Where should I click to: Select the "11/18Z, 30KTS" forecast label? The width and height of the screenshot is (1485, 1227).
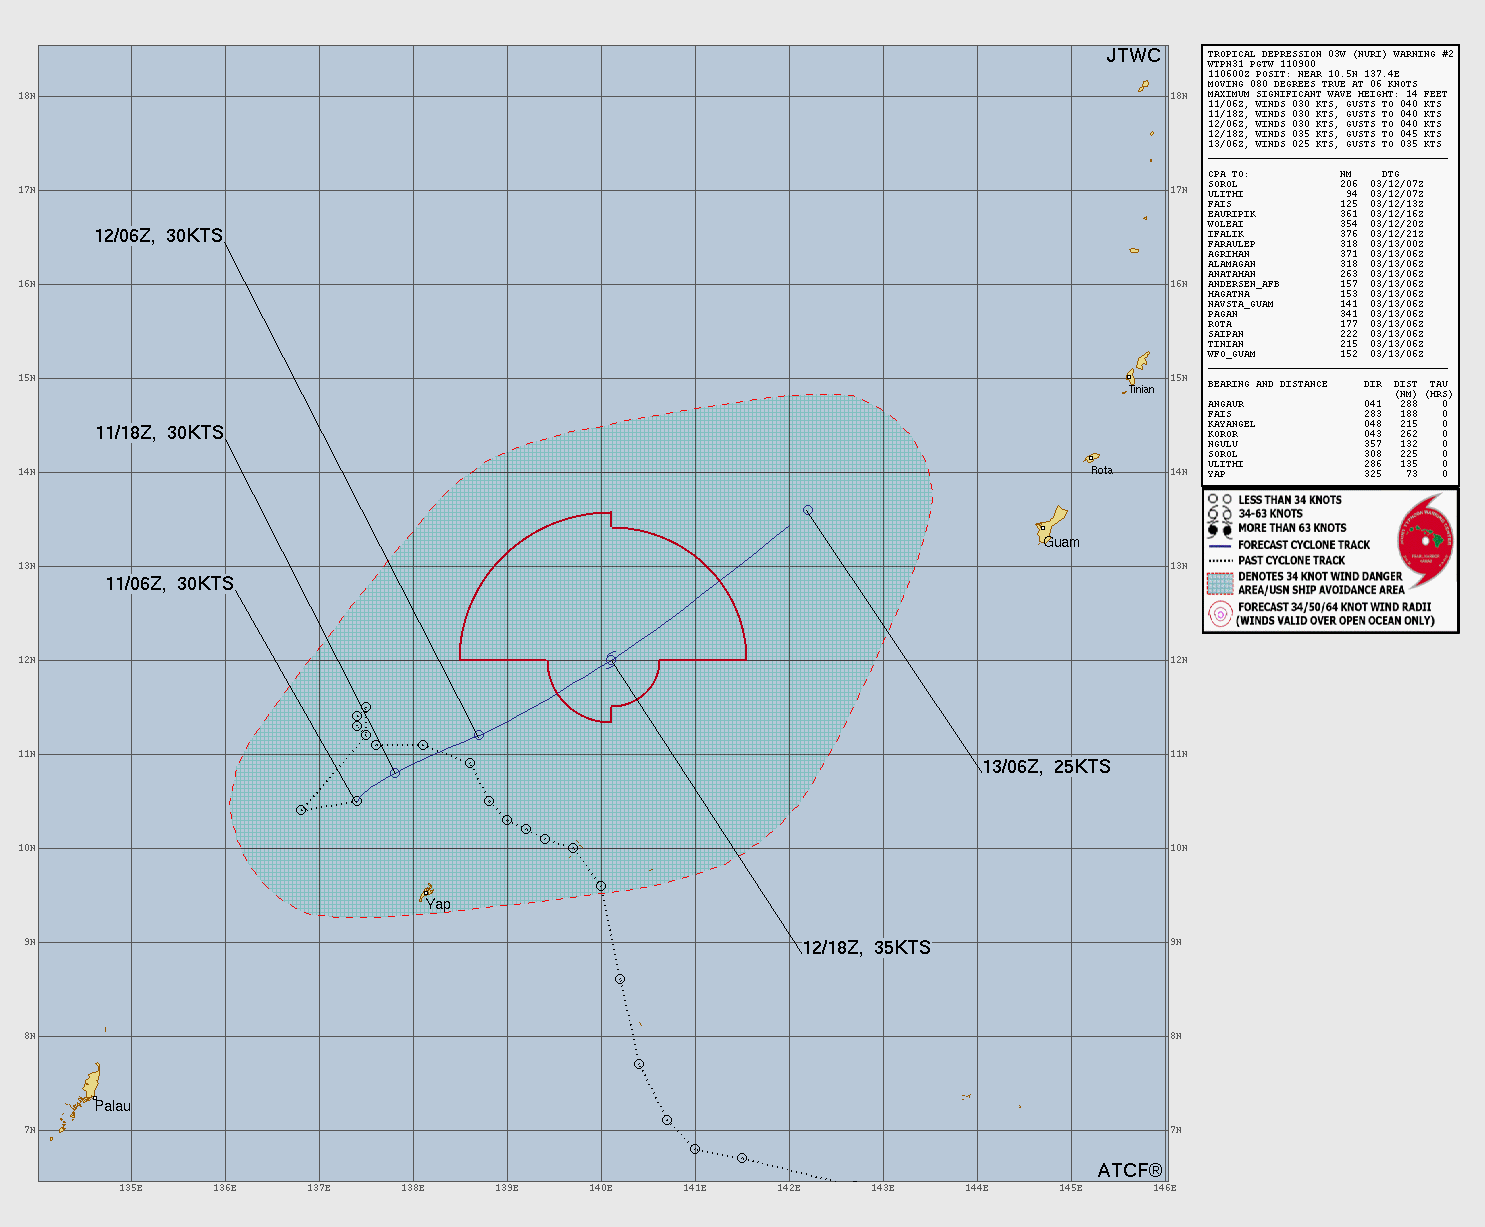160,433
